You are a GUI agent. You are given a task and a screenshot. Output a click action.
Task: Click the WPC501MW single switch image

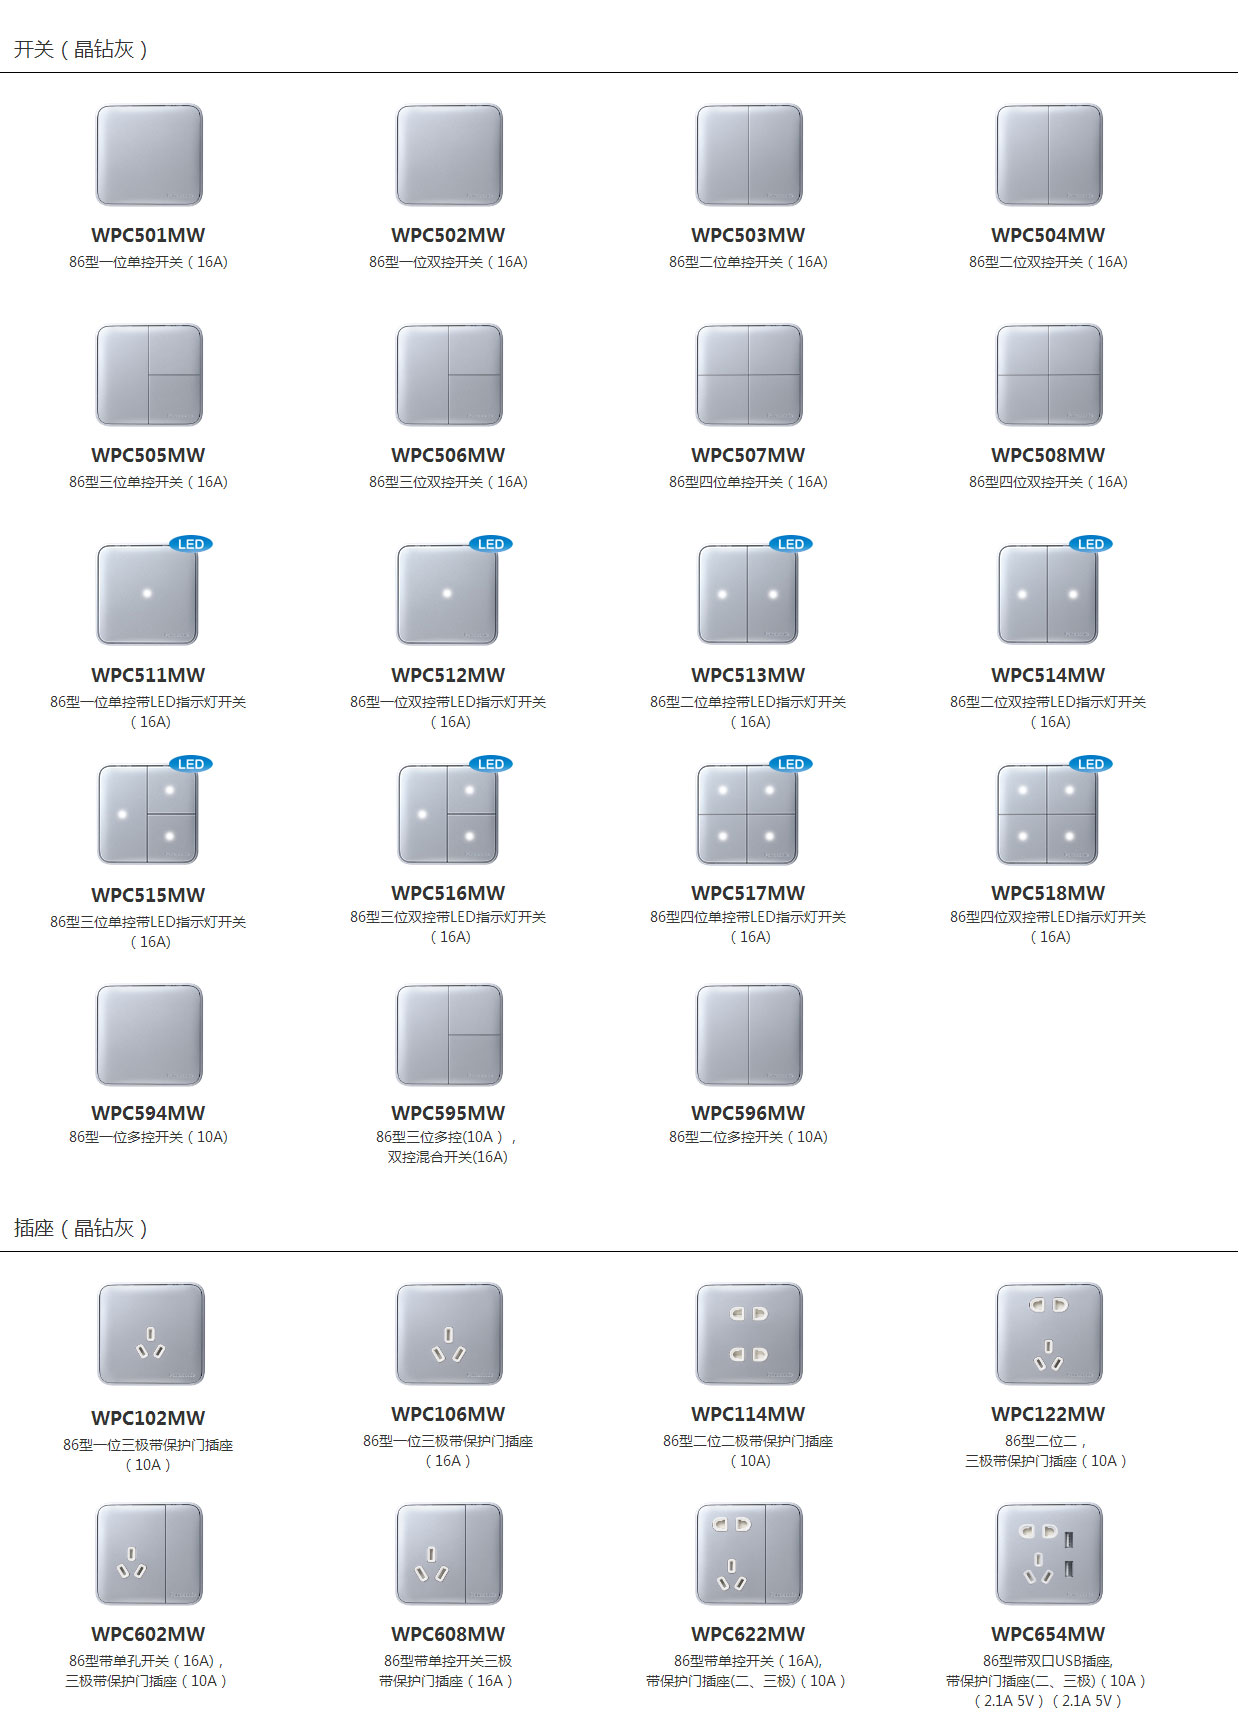tap(149, 155)
